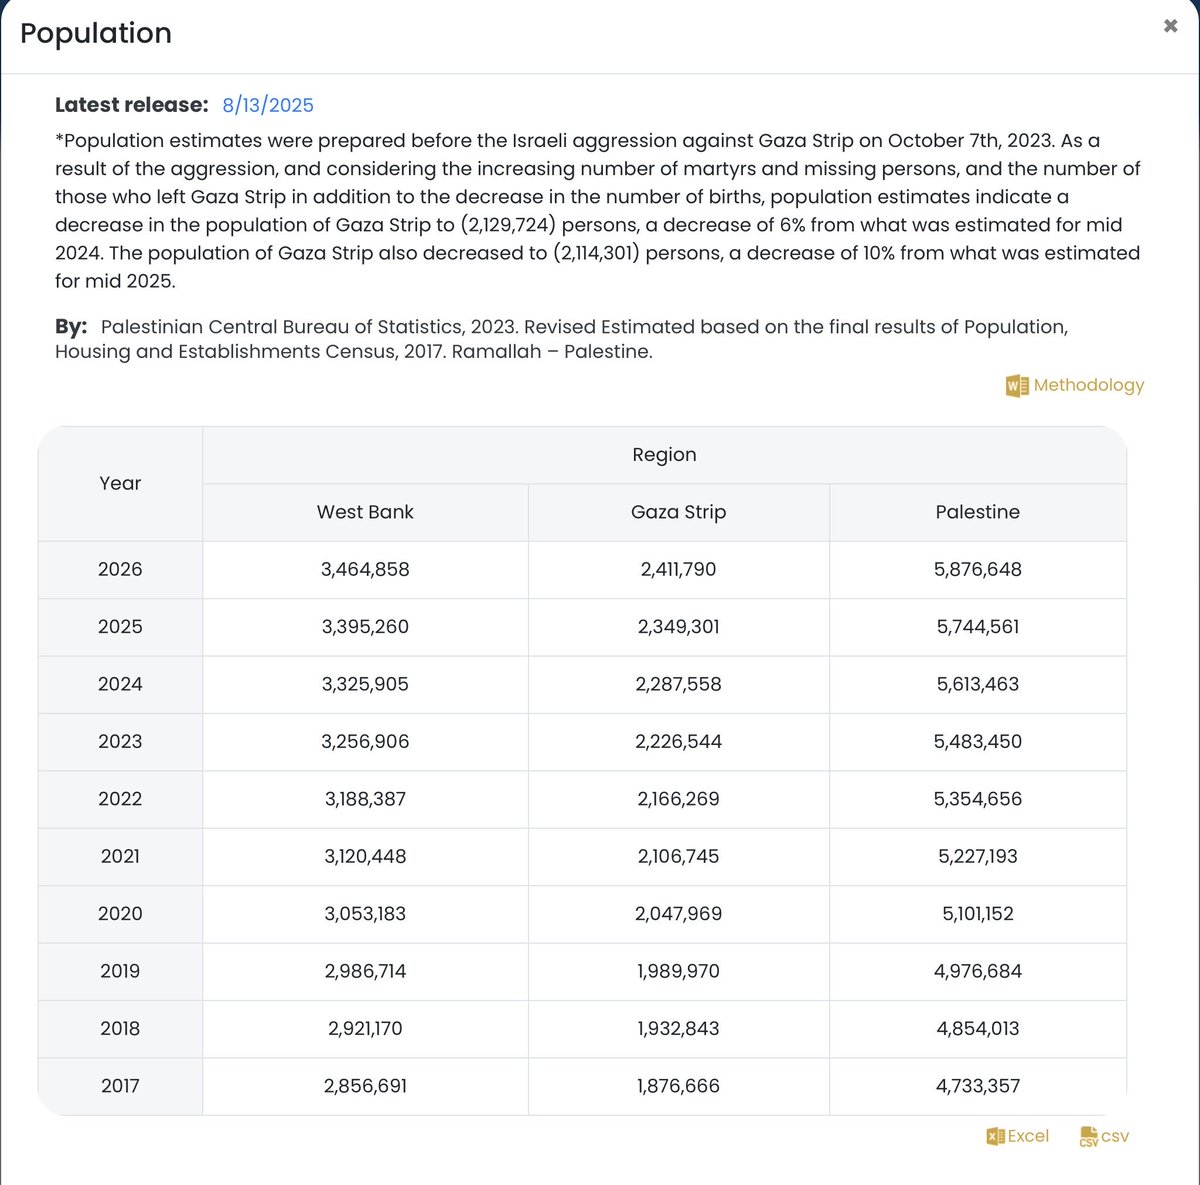This screenshot has height=1185, width=1200.
Task: Click the Excel file icon
Action: click(x=995, y=1136)
